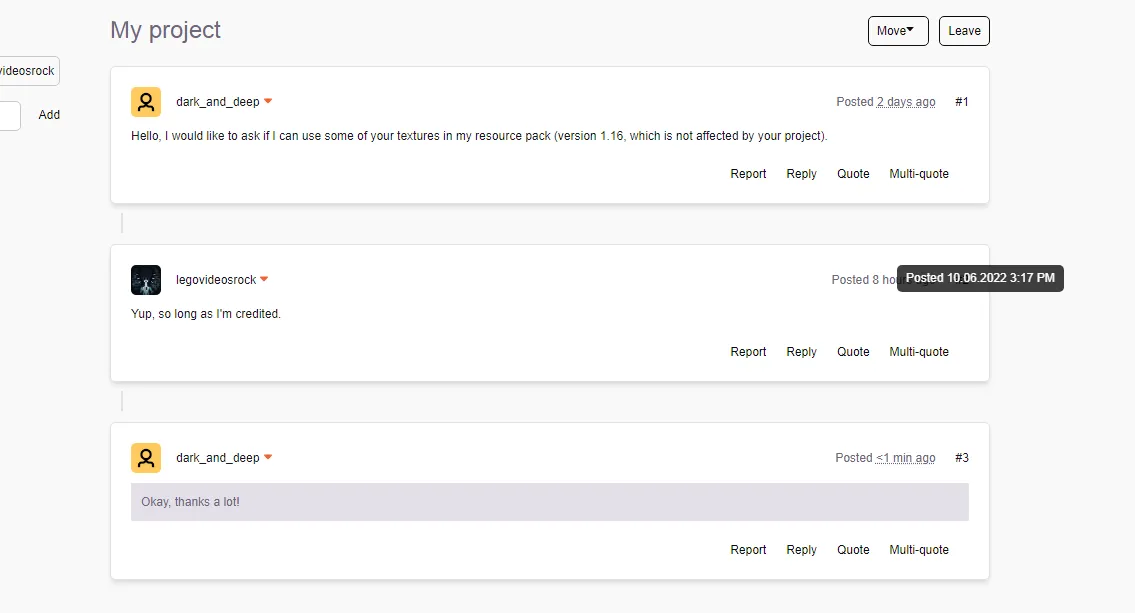1135x613 pixels.
Task: Report legovideosrock's post
Action: pos(748,352)
